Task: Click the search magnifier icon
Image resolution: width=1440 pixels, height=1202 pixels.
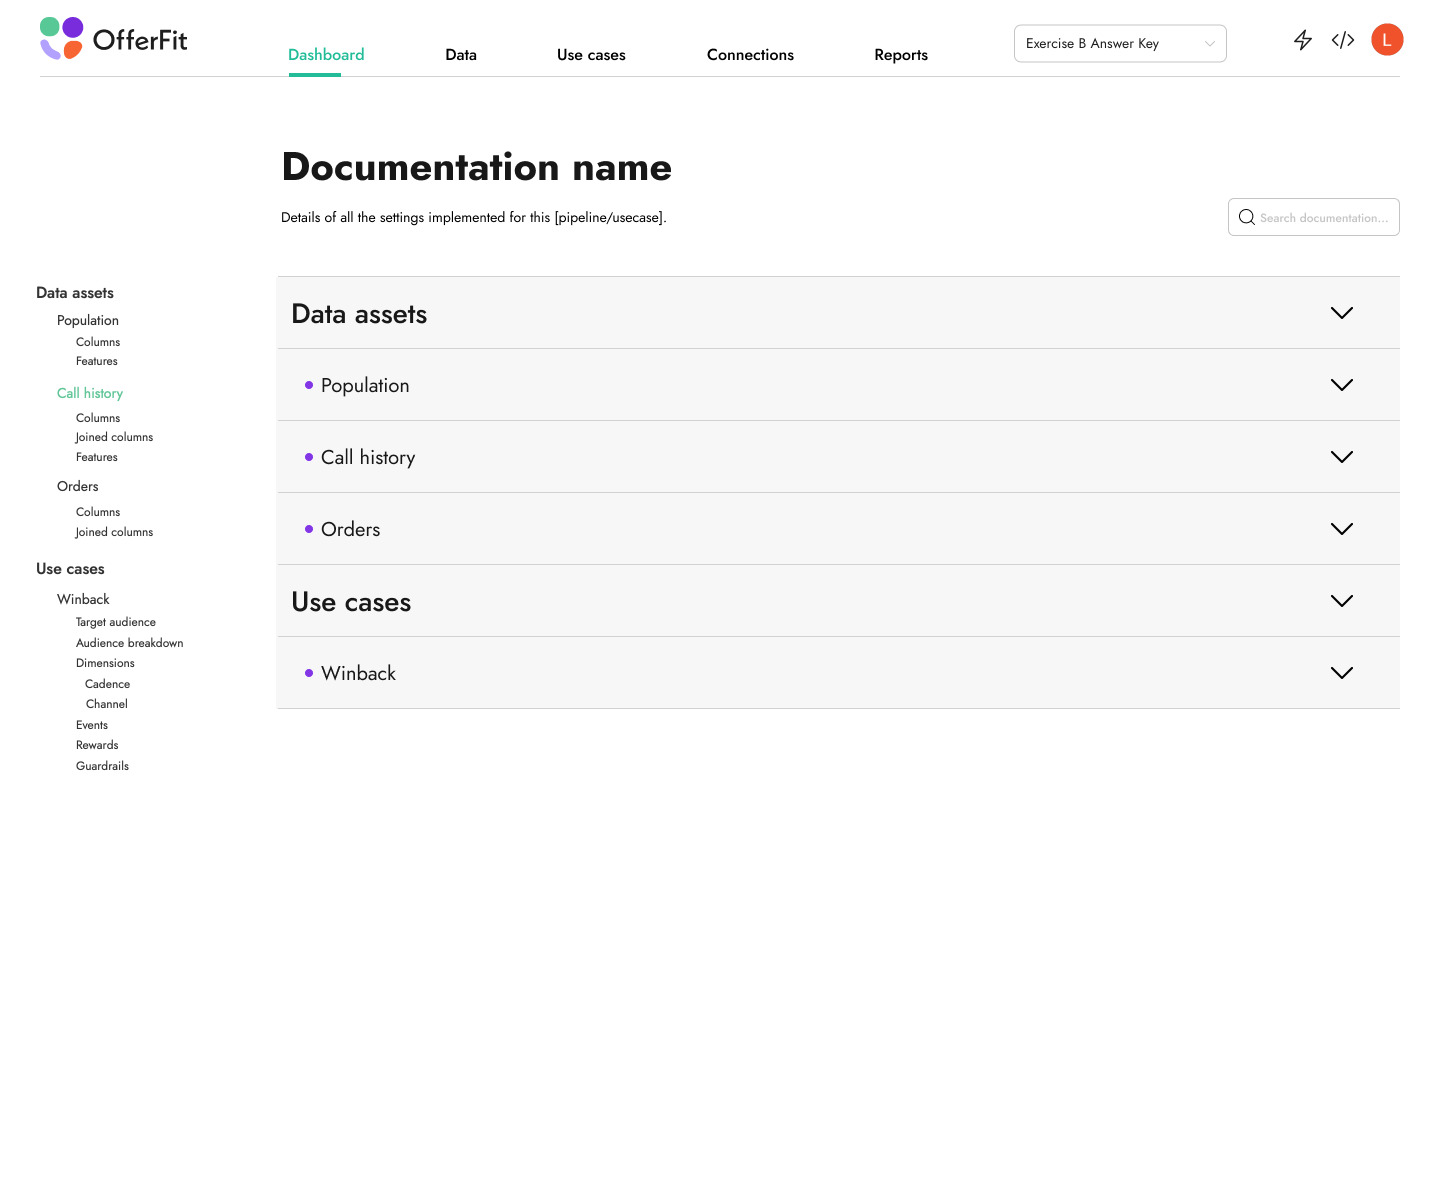Action: coord(1246,217)
